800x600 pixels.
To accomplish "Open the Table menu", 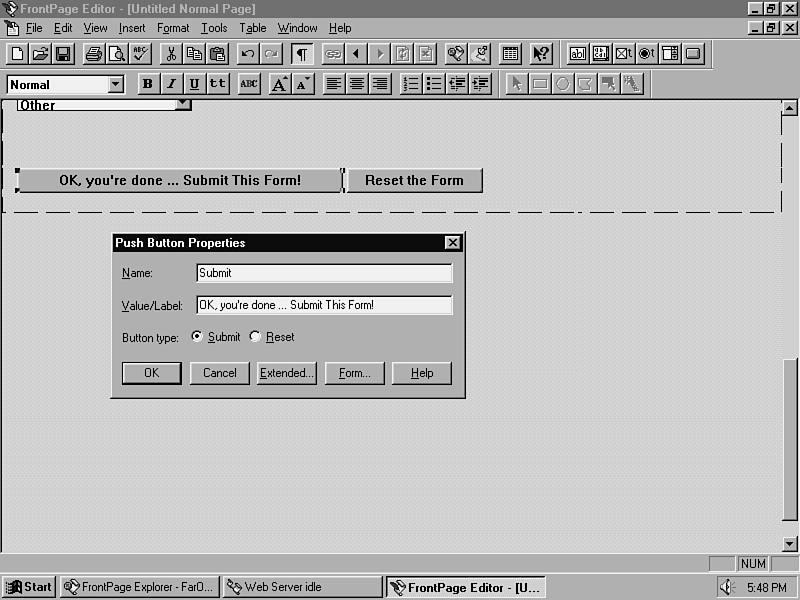I will [x=252, y=28].
